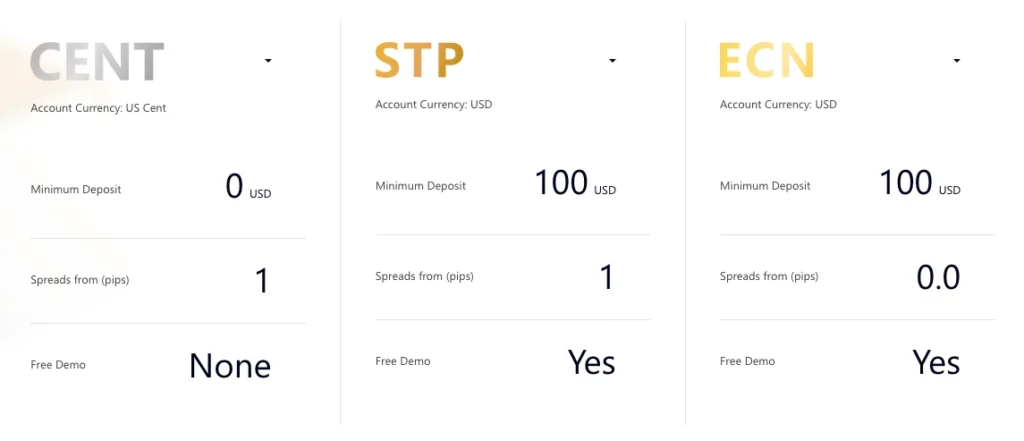This screenshot has width=1024, height=441.
Task: Click STP Account Currency: USD text
Action: tap(434, 105)
